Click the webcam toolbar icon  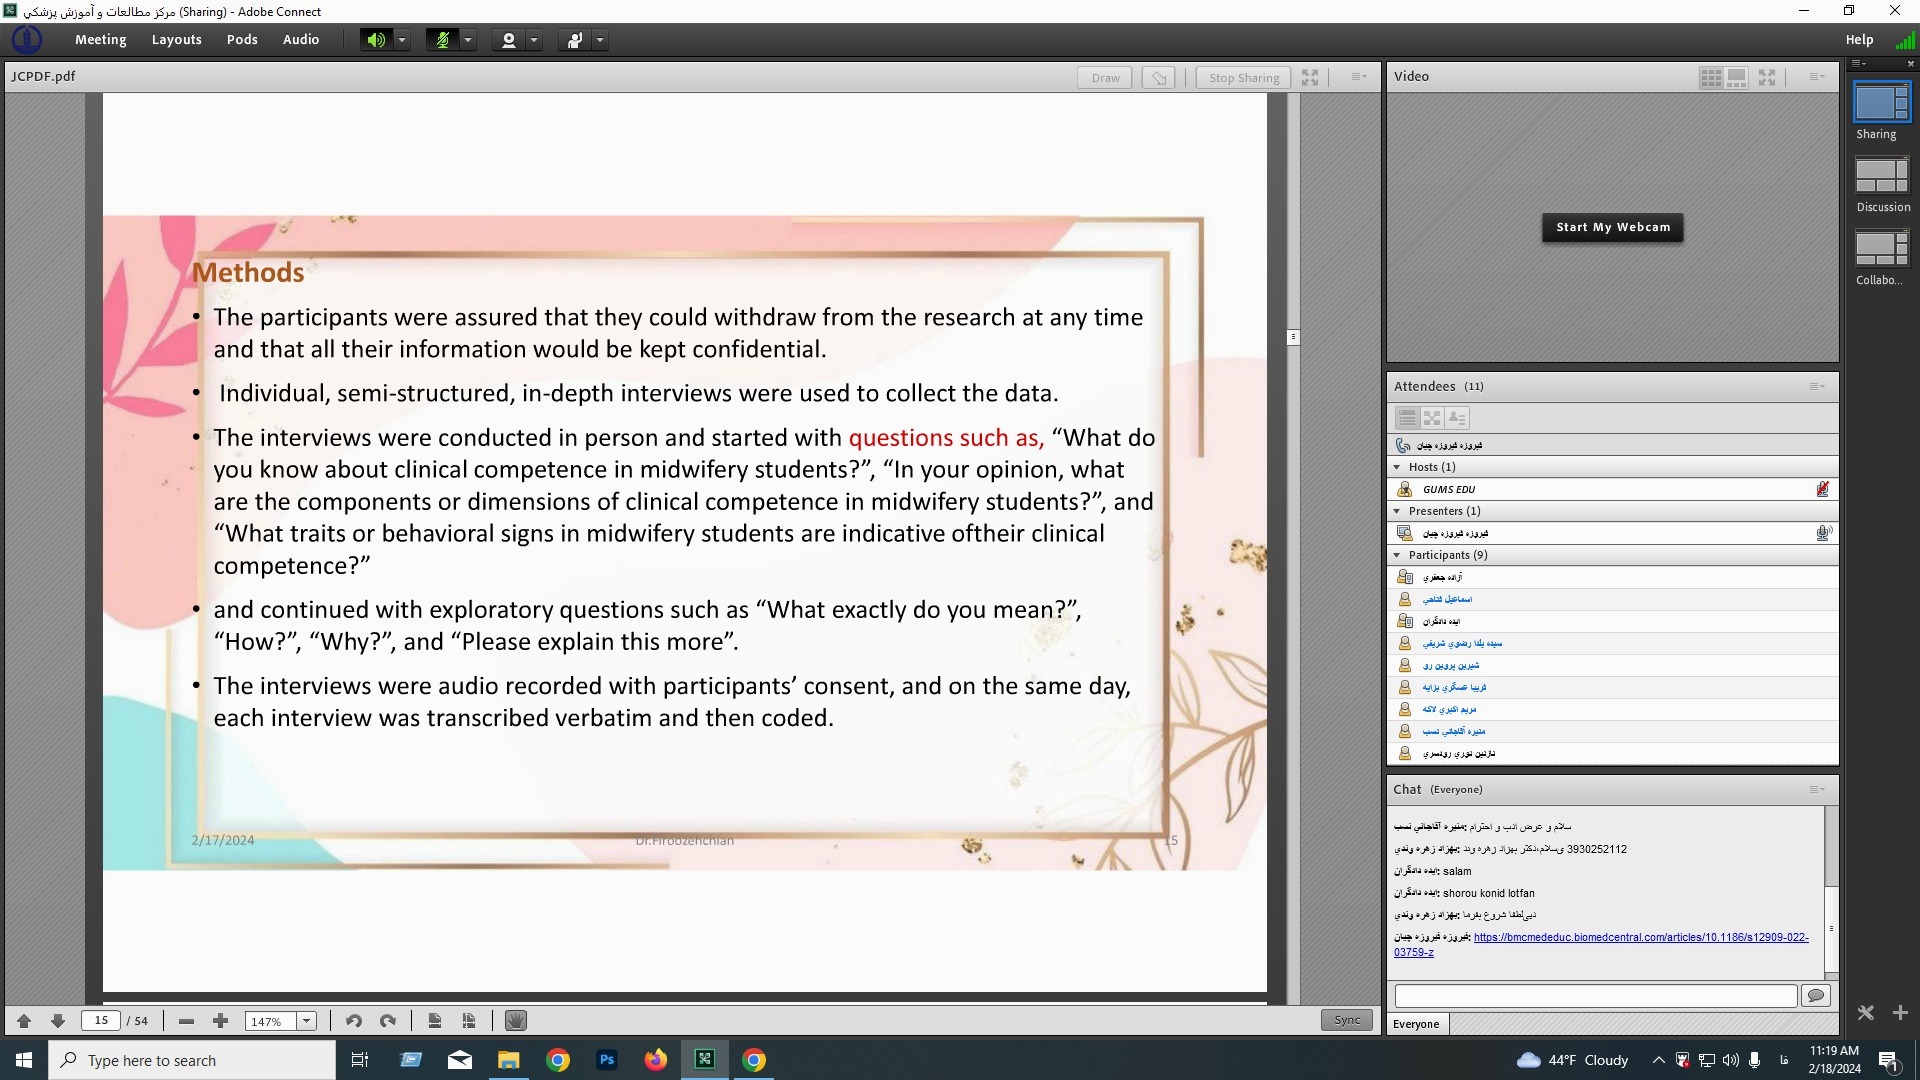tap(509, 40)
